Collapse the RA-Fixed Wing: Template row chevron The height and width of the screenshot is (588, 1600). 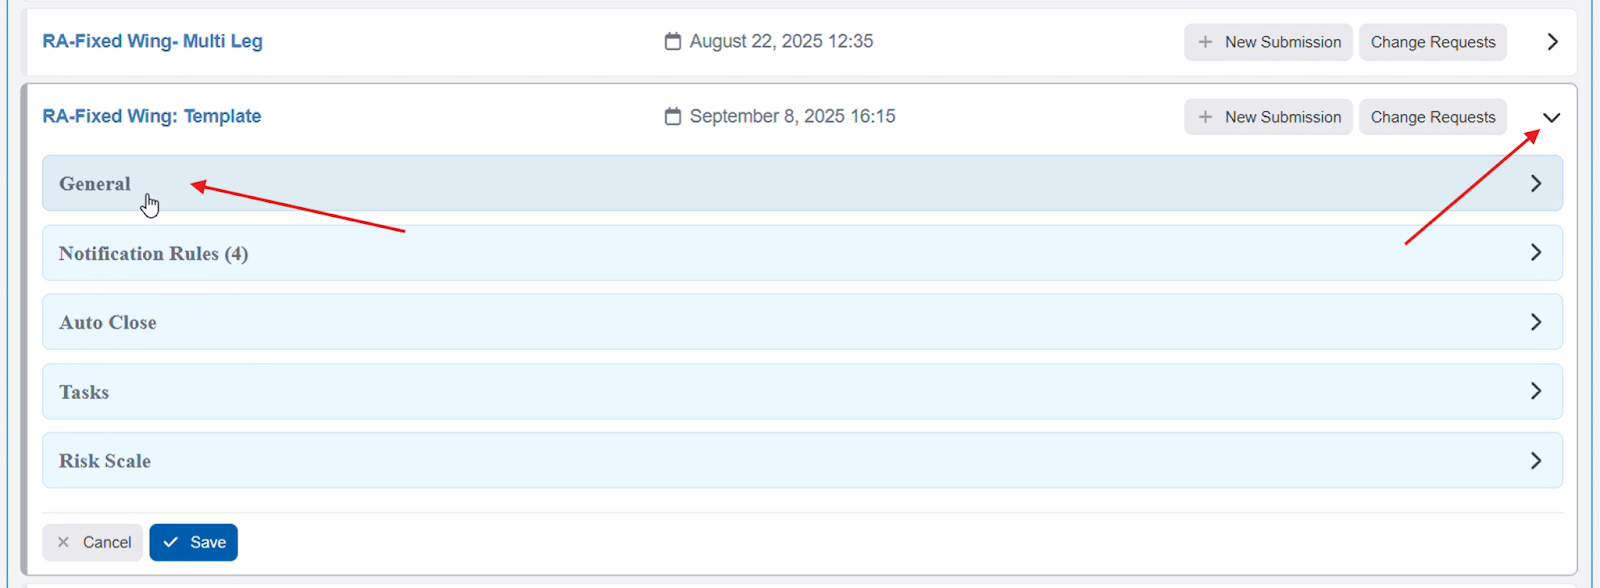click(1551, 117)
